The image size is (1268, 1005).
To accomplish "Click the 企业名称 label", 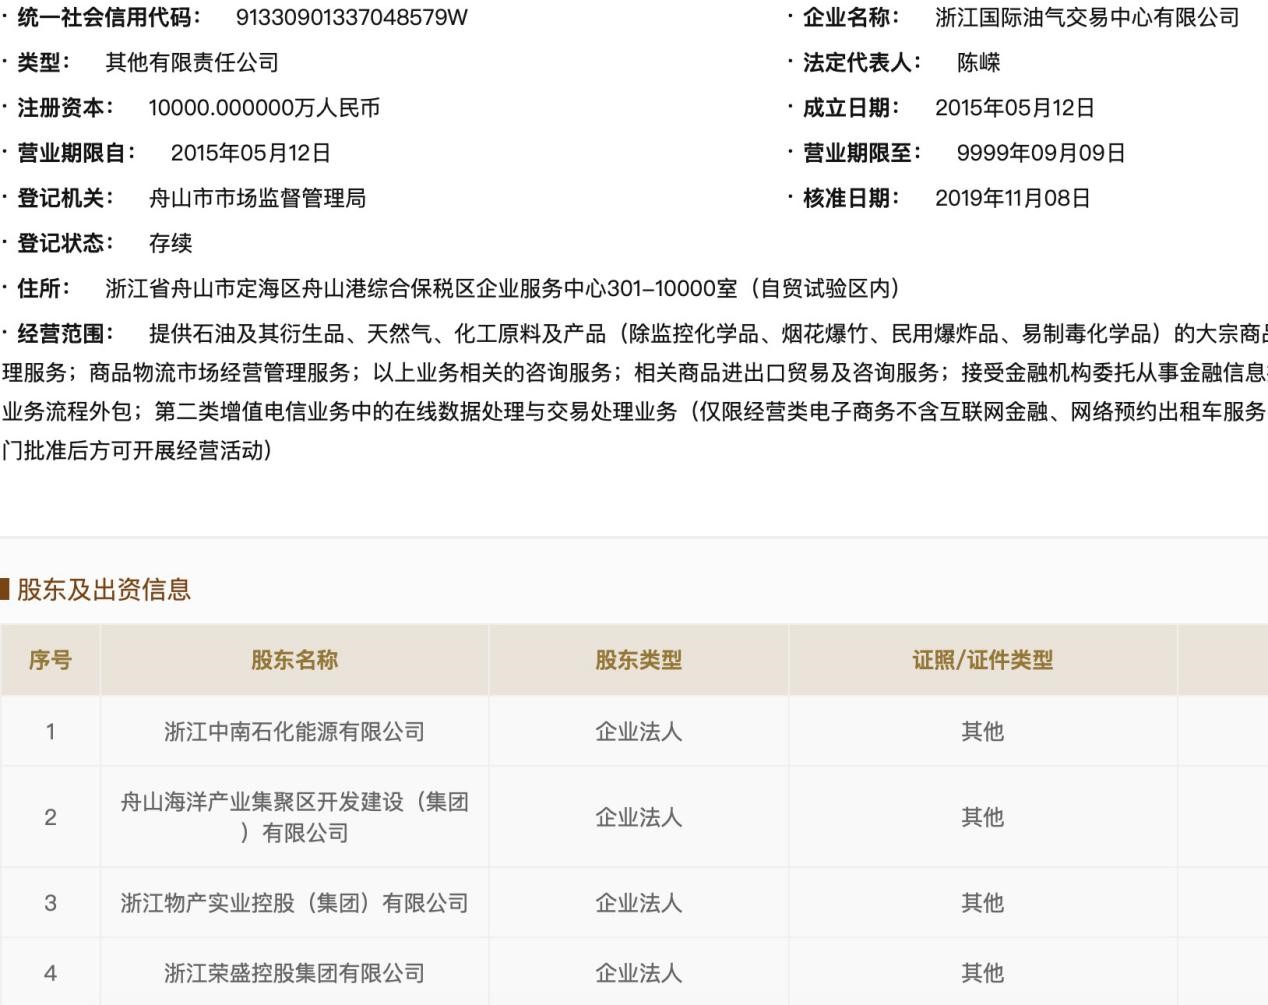I will coord(850,17).
